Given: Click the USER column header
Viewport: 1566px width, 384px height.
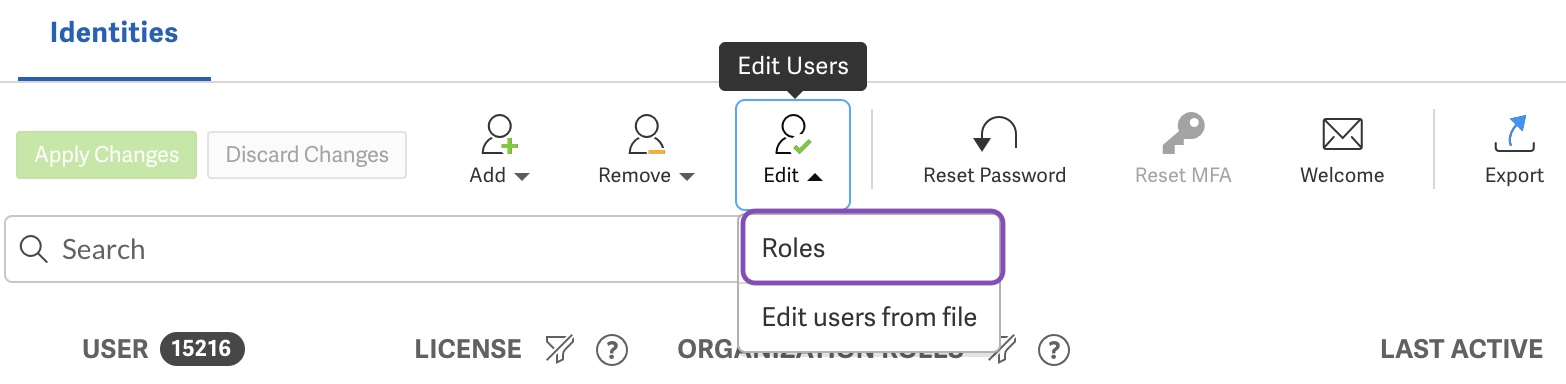Looking at the screenshot, I should point(116,349).
